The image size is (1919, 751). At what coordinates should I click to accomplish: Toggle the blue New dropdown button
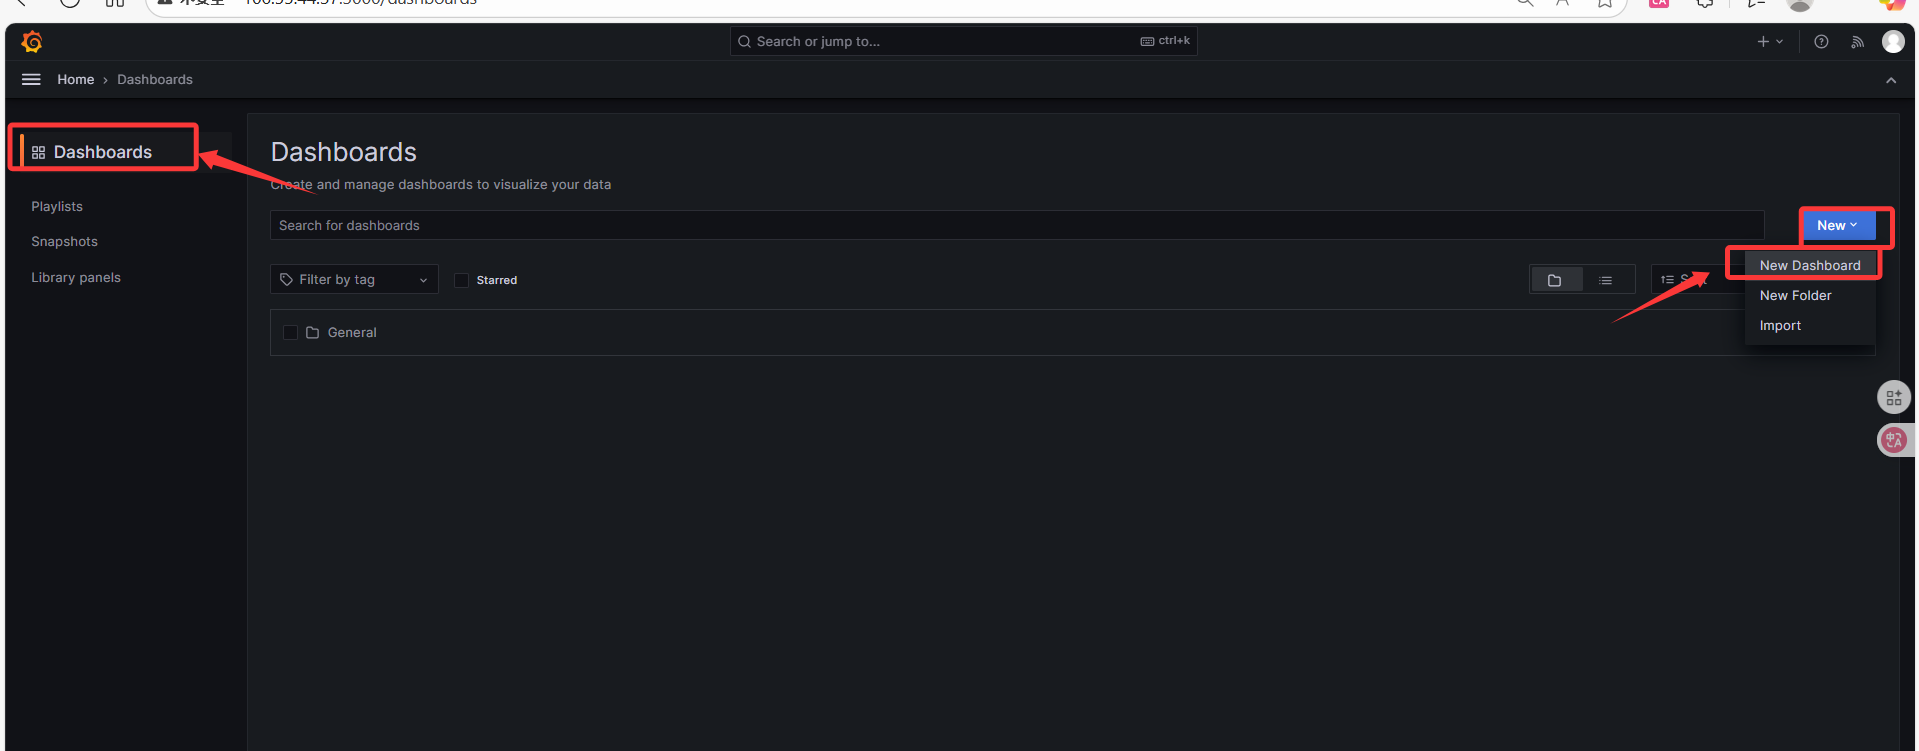[1837, 226]
